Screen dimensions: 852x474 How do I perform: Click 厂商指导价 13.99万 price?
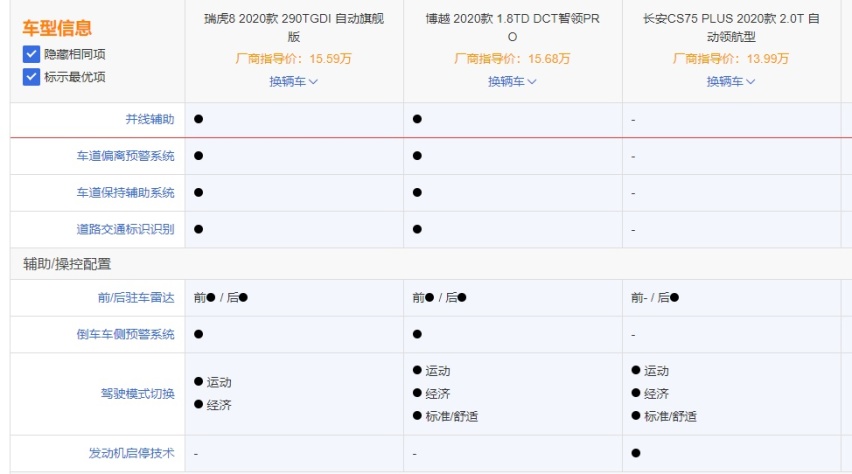730,59
